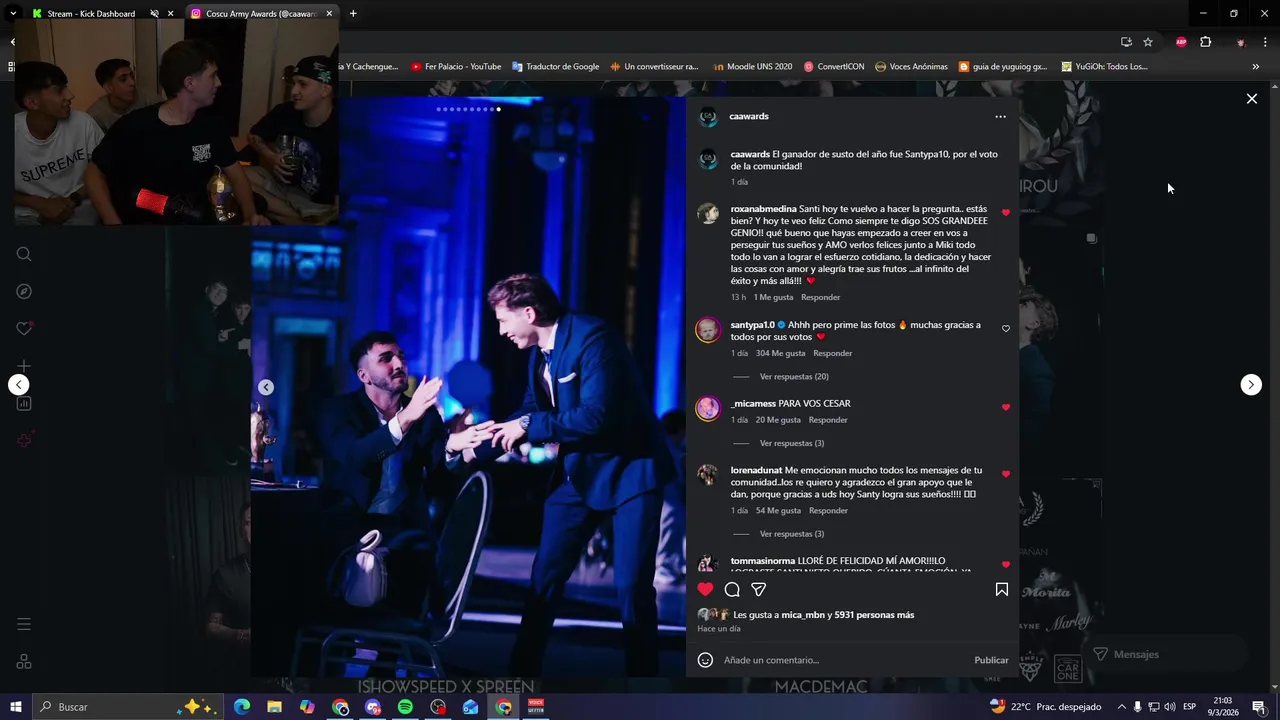
Task: Click the comment bubble icon under post
Action: 732,589
